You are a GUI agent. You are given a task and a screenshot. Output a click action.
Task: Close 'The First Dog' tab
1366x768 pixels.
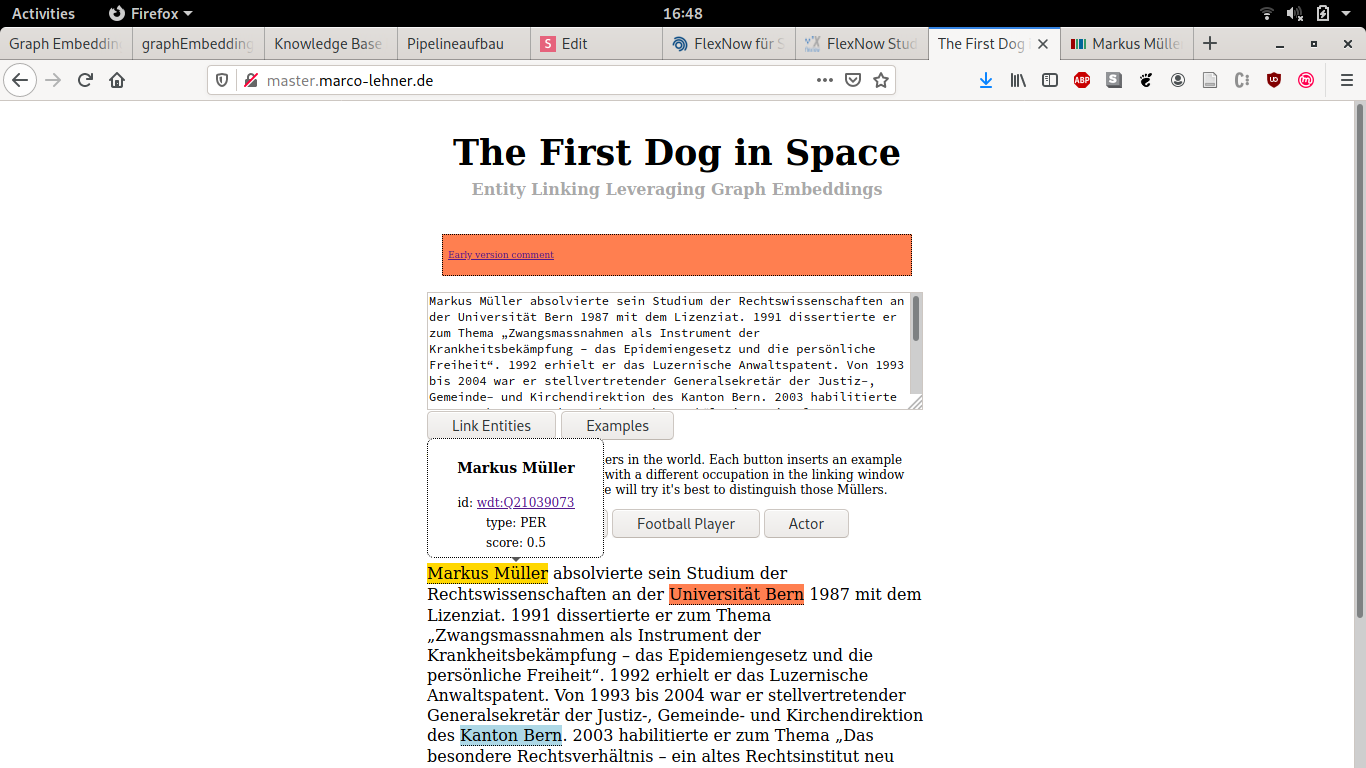[x=1043, y=44]
